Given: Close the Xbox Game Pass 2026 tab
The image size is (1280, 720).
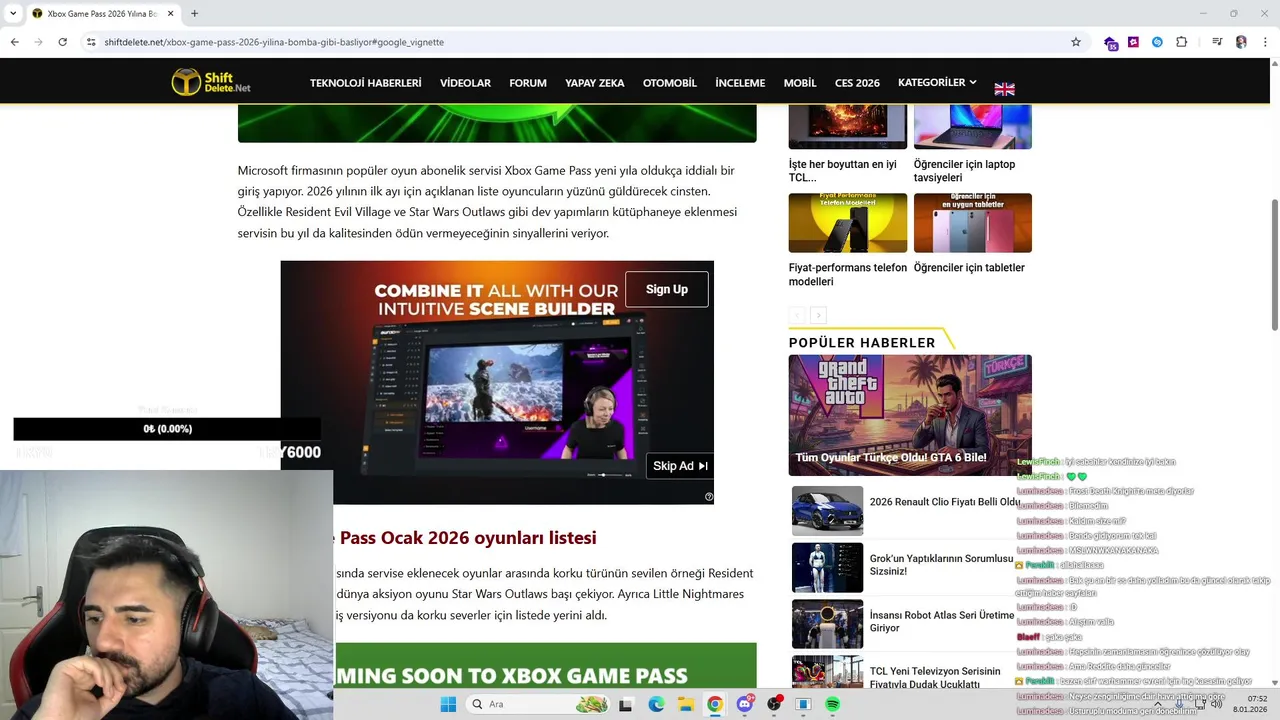Looking at the screenshot, I should tap(171, 13).
